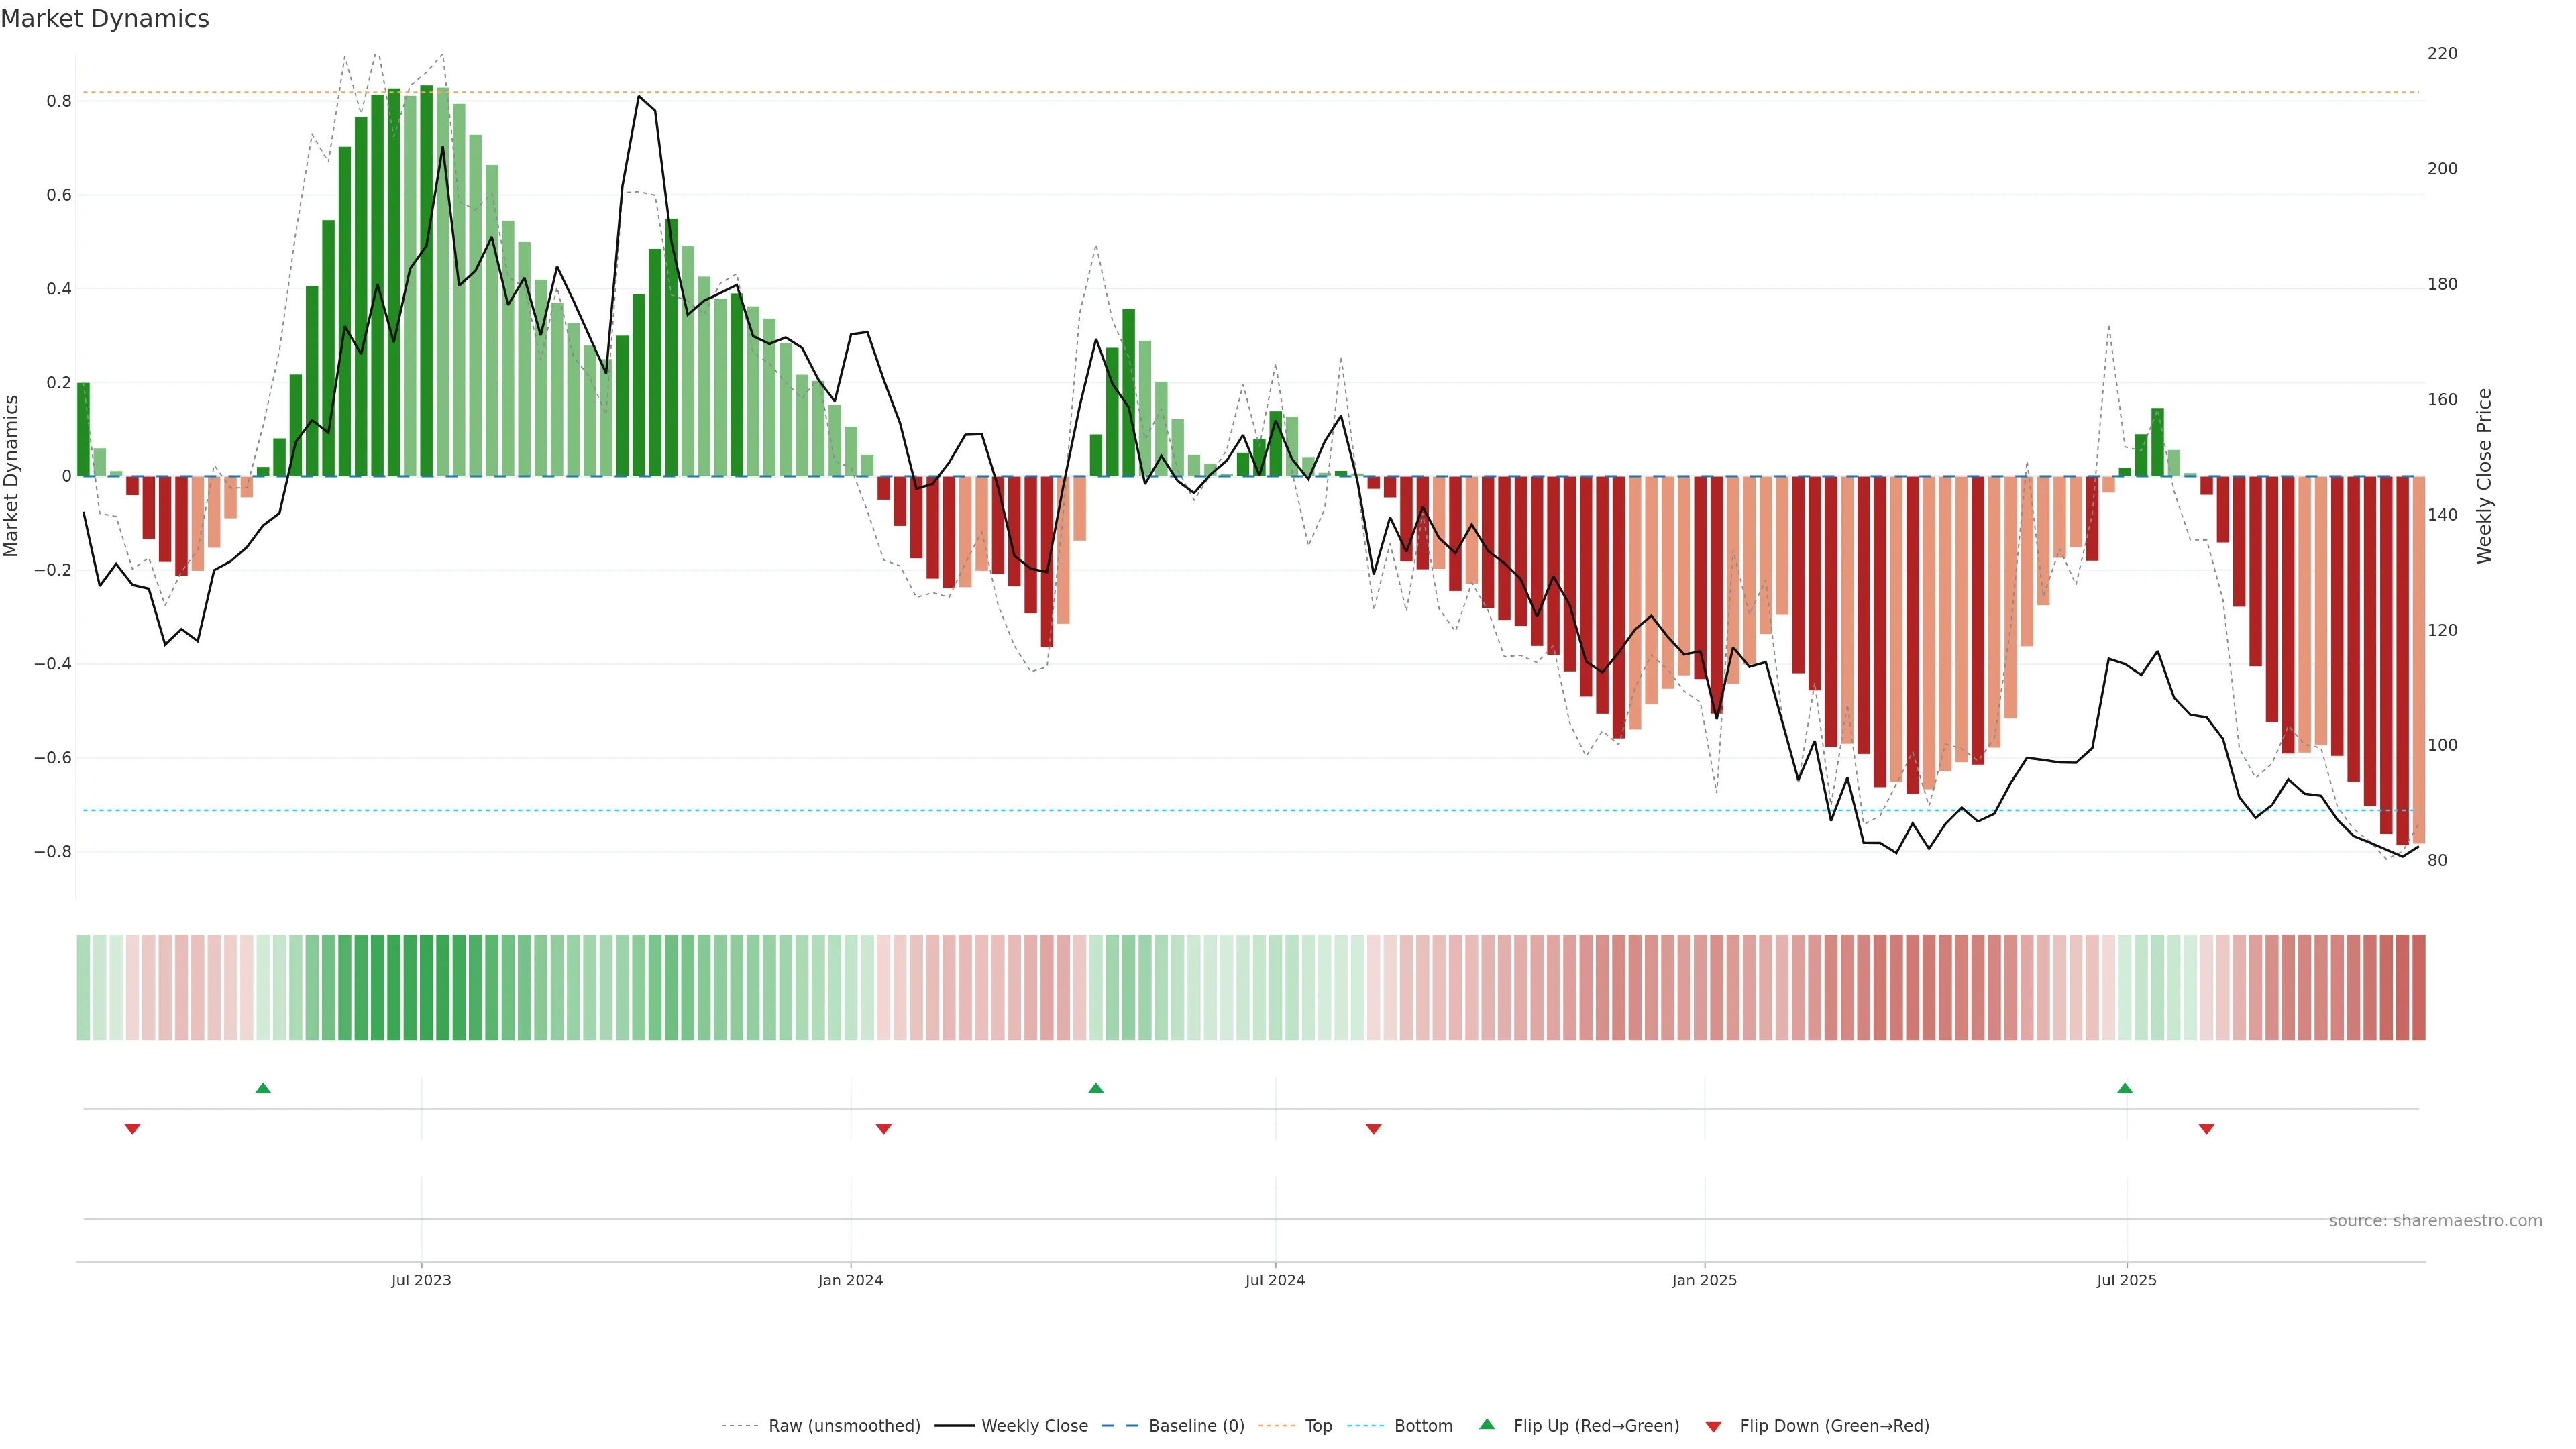Click the darkest red heat strip cell at far right
Image resolution: width=2576 pixels, height=1449 pixels.
[2418, 987]
